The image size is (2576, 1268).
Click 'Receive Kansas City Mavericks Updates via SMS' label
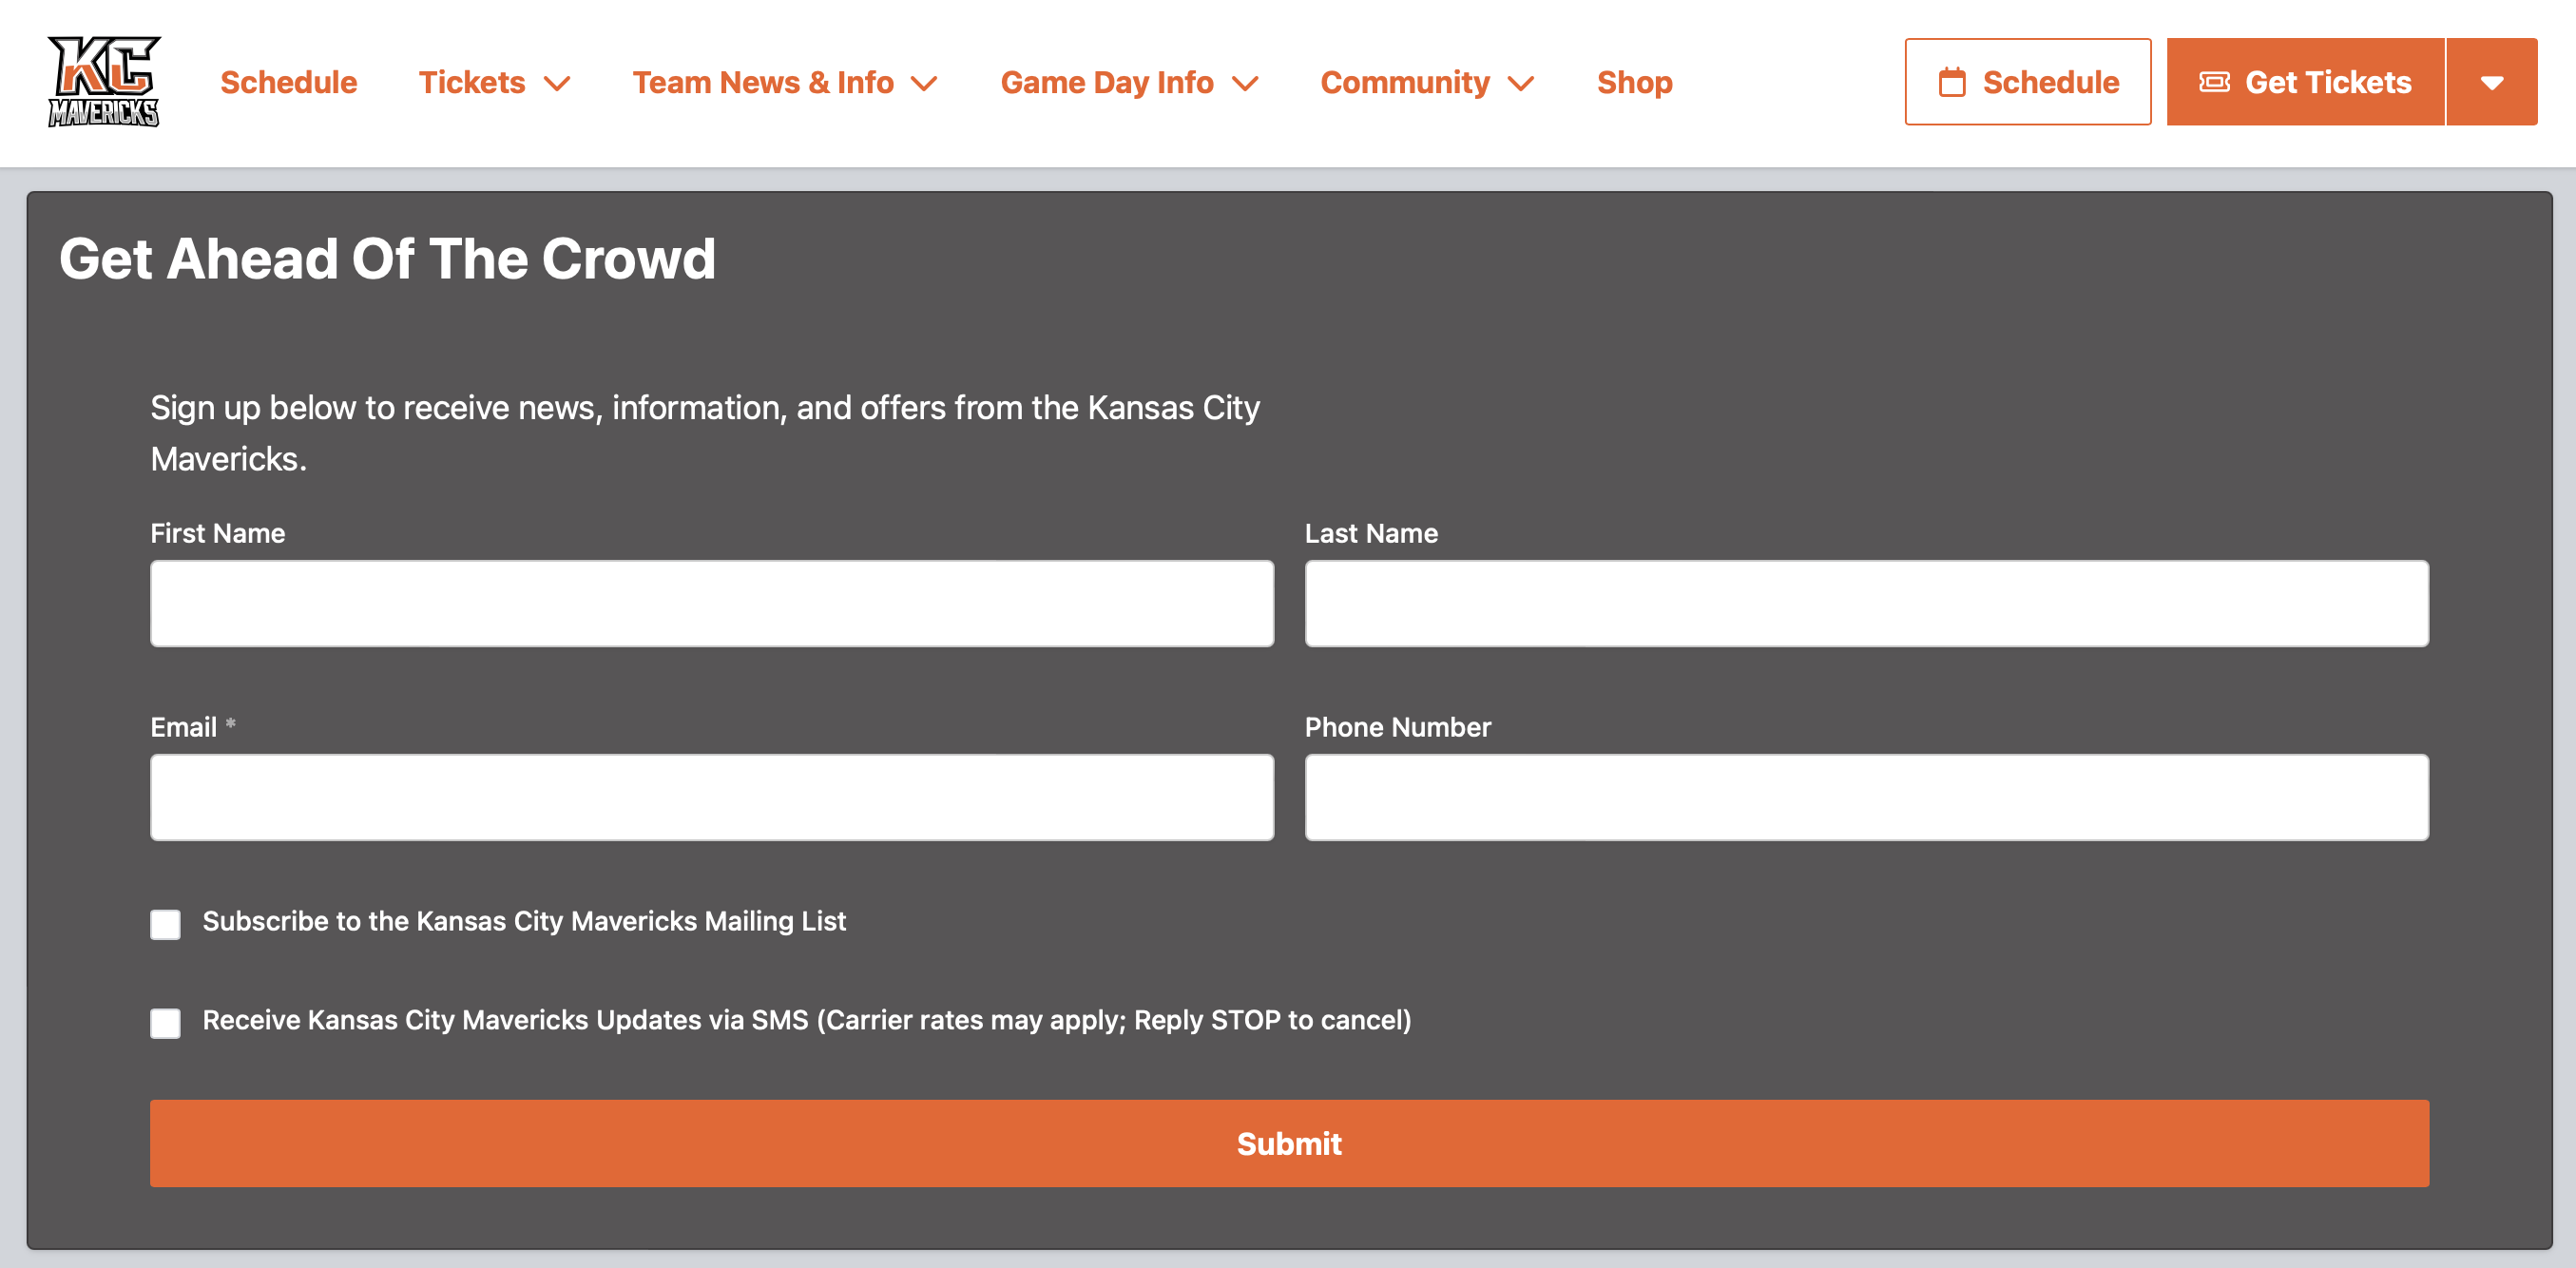tap(807, 1020)
